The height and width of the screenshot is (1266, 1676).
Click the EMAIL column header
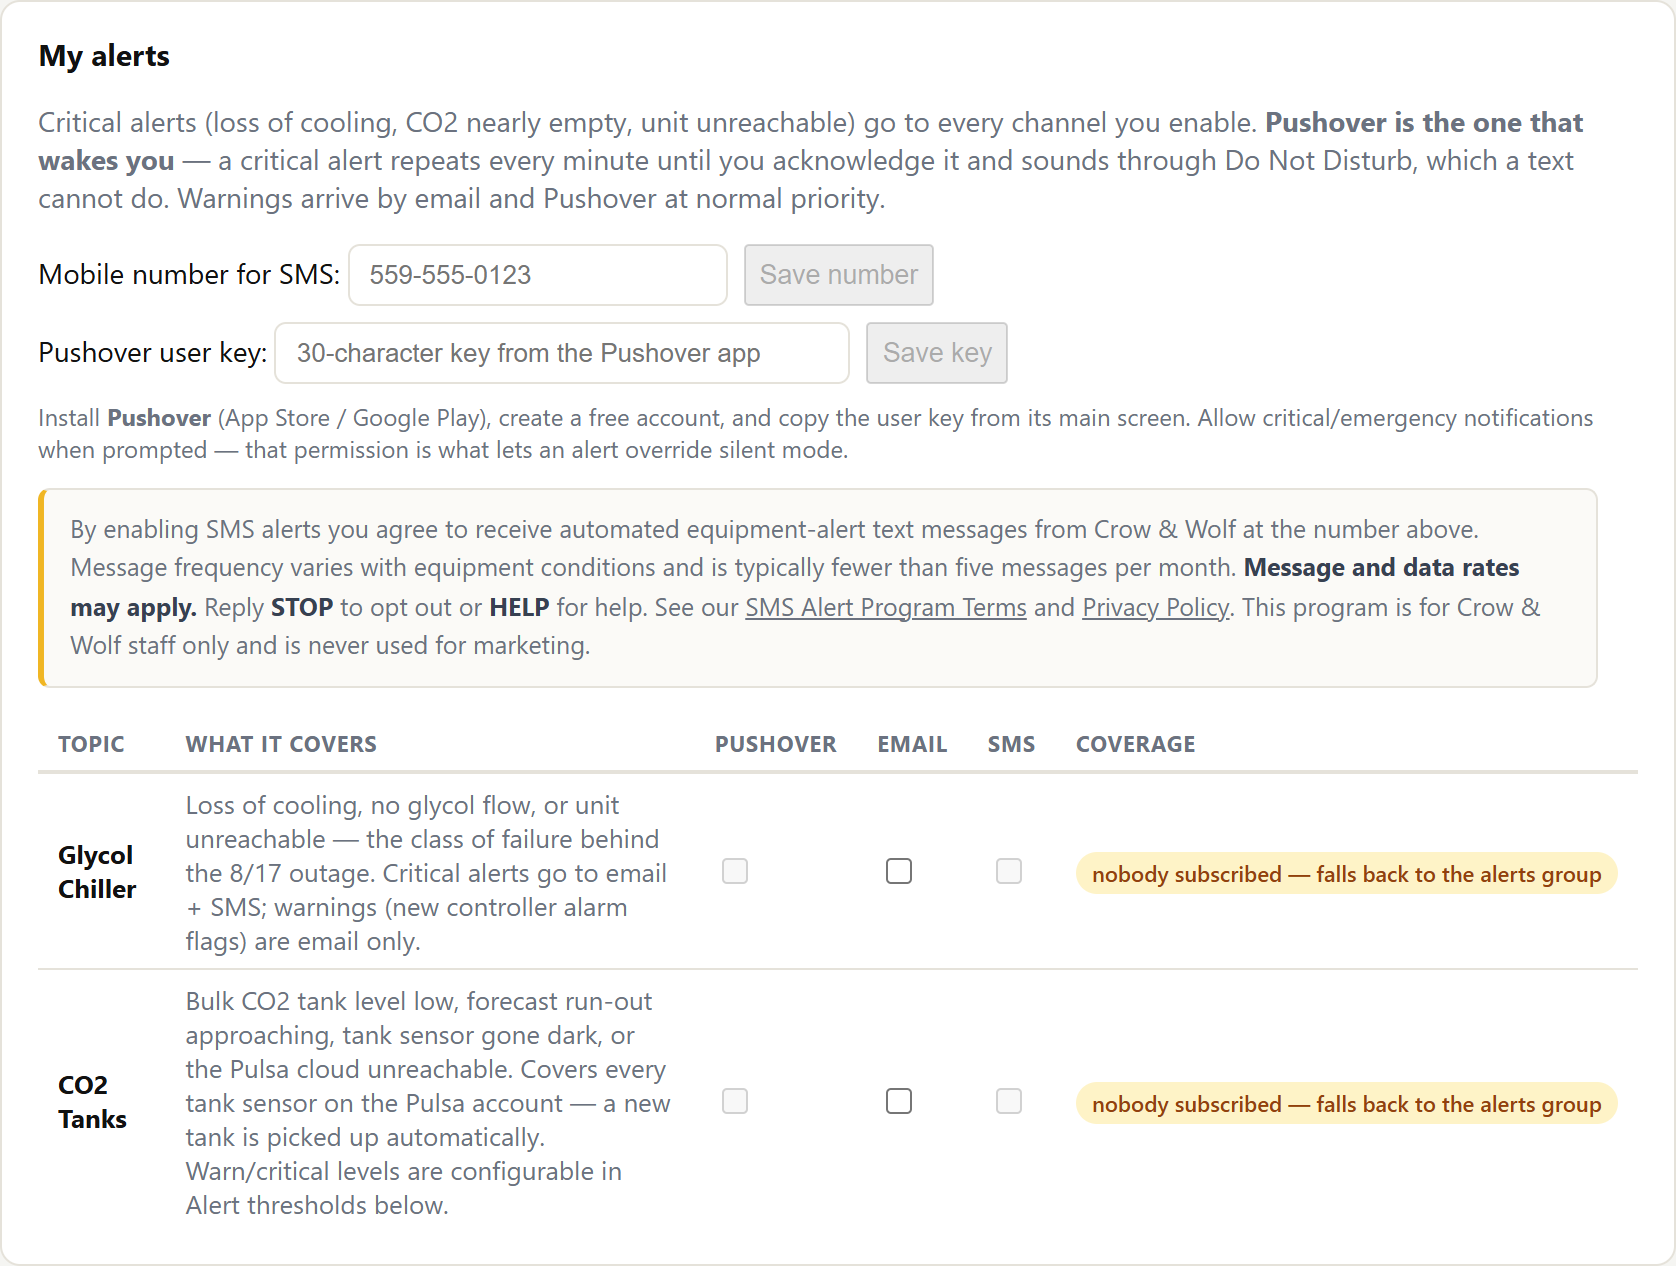pos(912,744)
